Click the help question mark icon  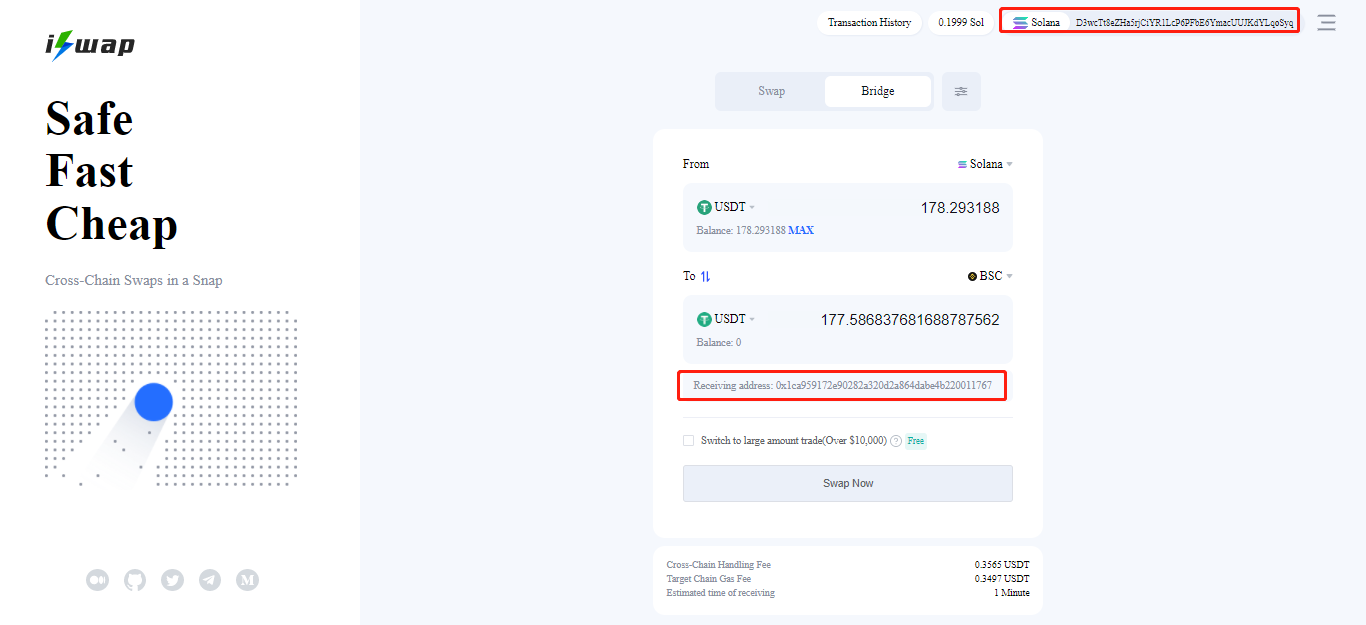[x=896, y=441]
